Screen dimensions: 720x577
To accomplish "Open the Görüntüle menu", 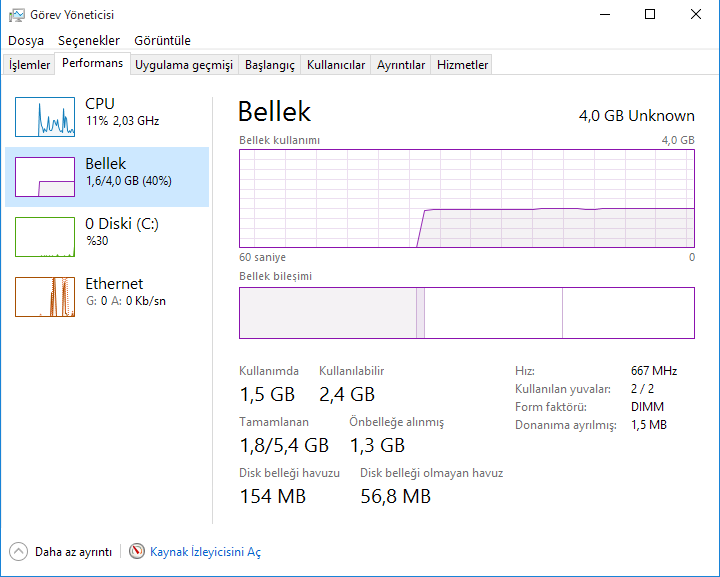I will (x=162, y=41).
